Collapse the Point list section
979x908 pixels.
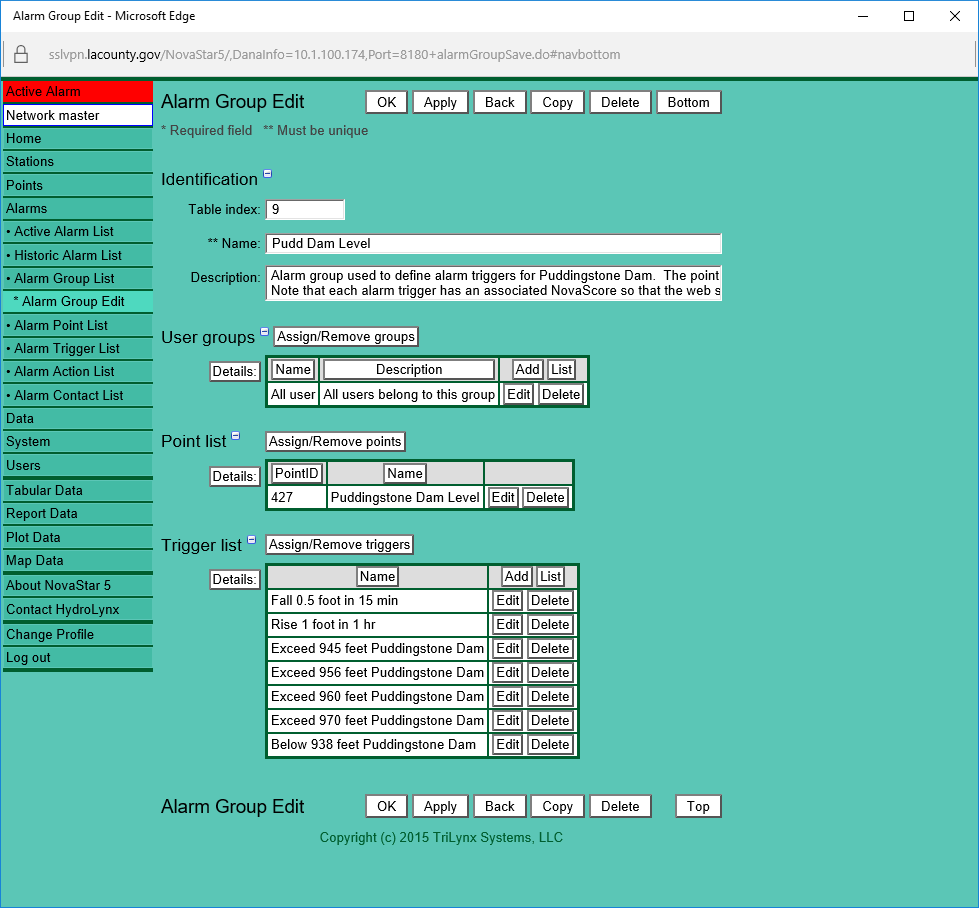click(x=235, y=436)
